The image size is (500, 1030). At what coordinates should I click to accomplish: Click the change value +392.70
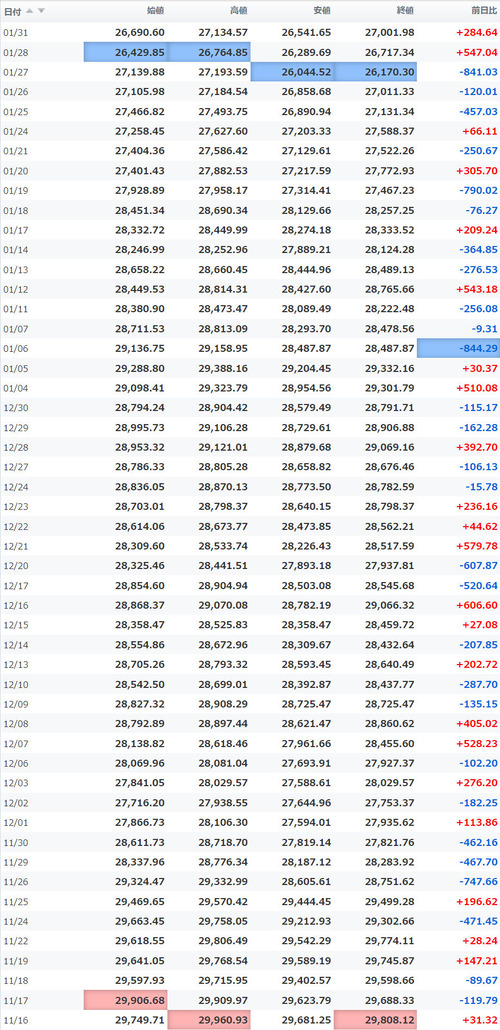476,447
